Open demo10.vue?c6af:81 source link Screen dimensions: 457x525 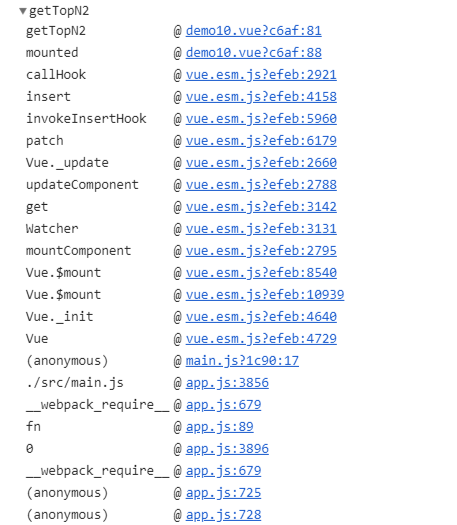coord(253,31)
